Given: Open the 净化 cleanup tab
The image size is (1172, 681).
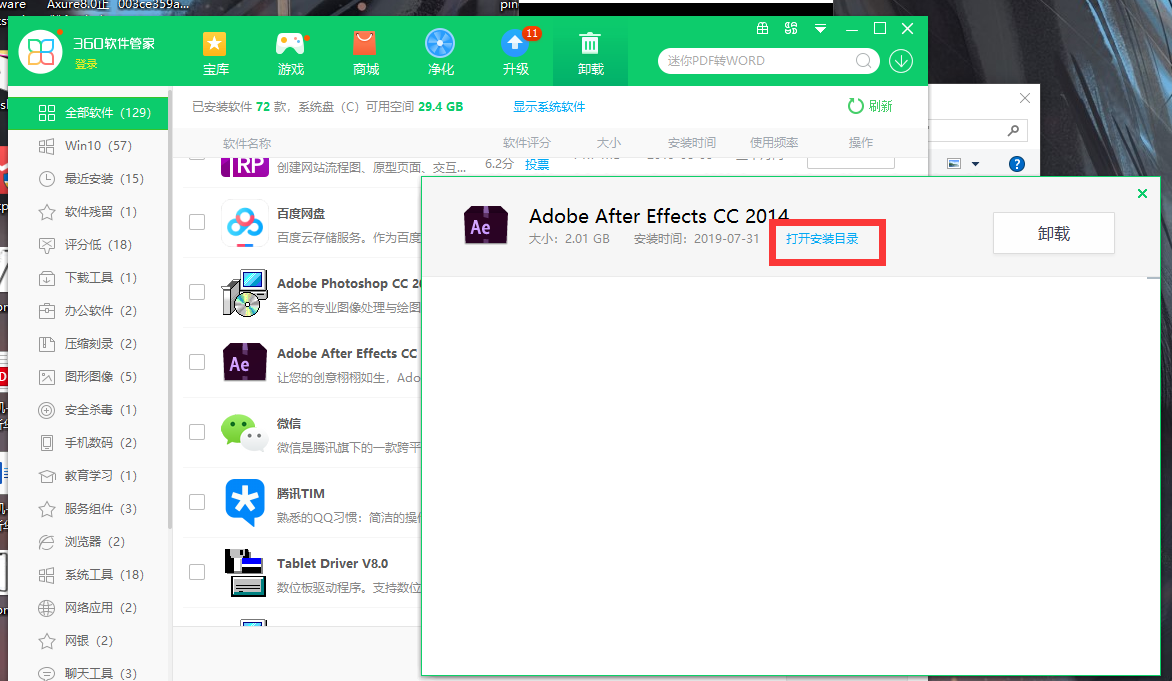Looking at the screenshot, I should [440, 53].
